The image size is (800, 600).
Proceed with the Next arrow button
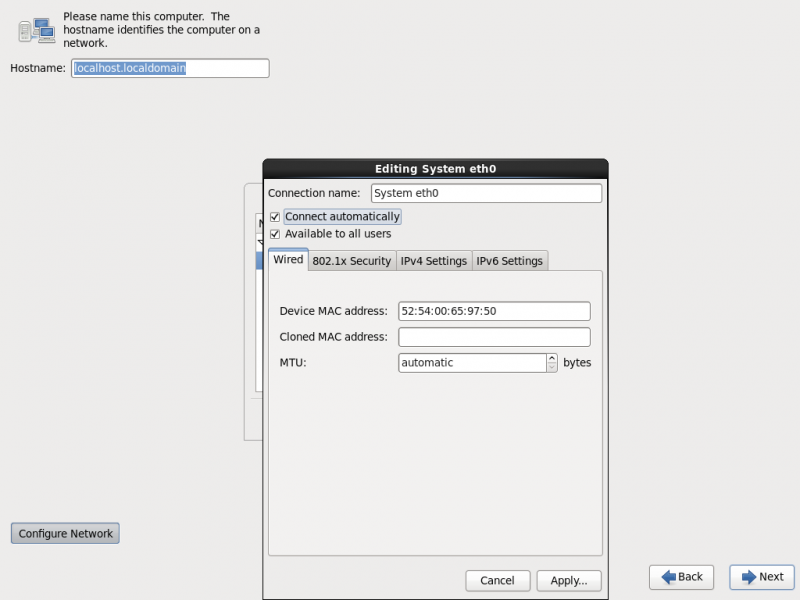(x=761, y=577)
